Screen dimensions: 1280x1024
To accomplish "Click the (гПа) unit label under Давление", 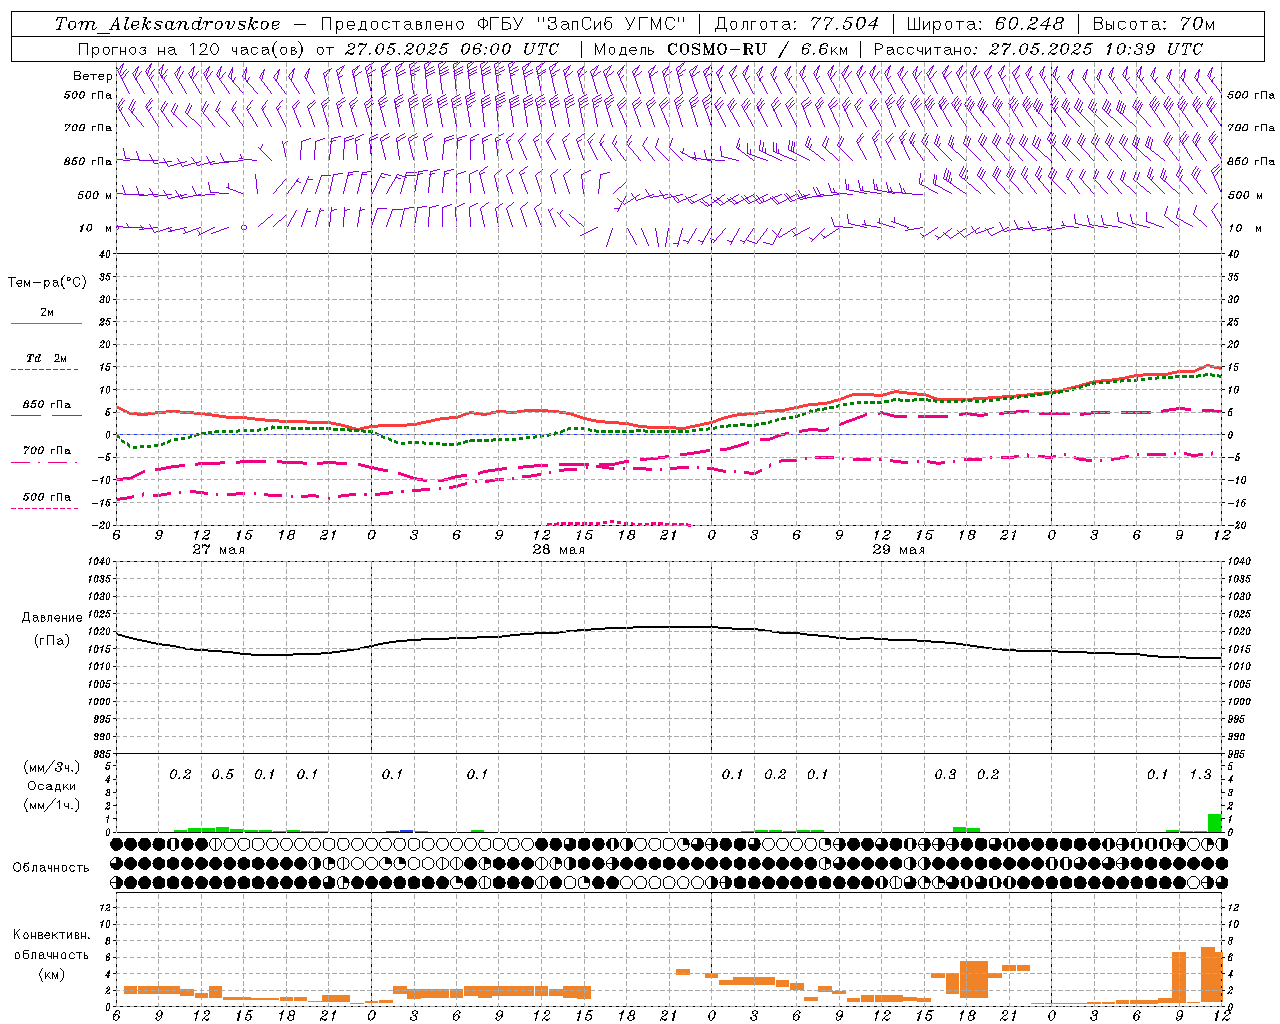I will 51,641.
